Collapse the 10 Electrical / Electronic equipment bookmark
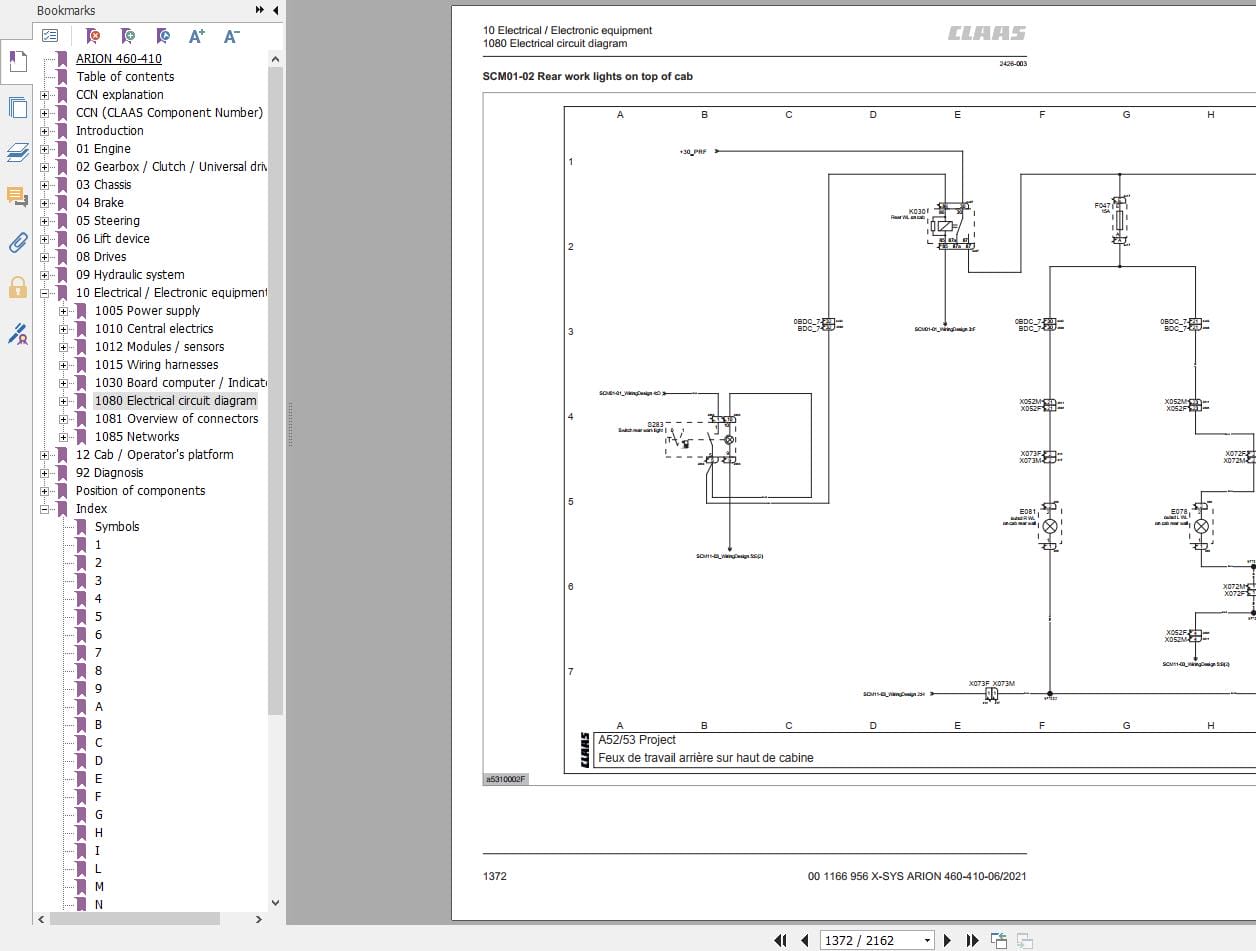The image size is (1256, 951). (44, 293)
